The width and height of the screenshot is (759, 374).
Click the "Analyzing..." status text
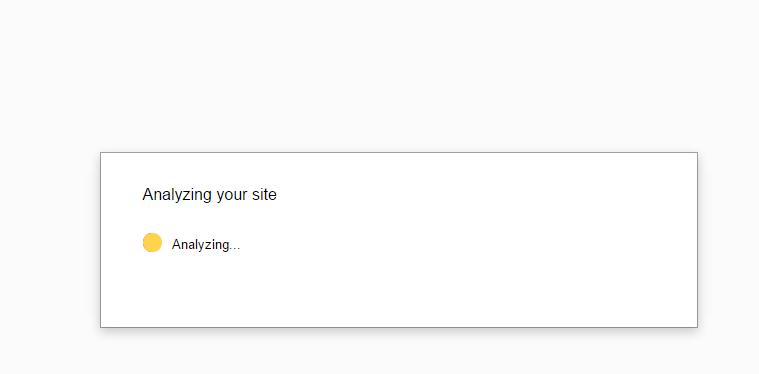tap(206, 244)
